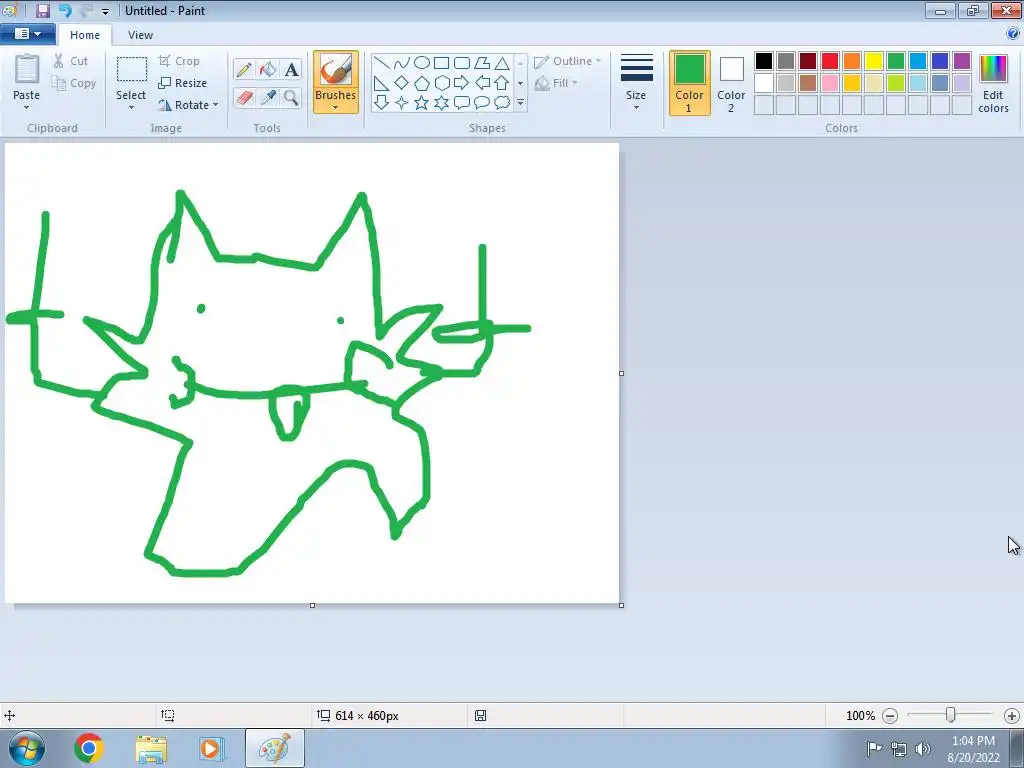The image size is (1024, 768).
Task: Select the Line shape
Action: (x=381, y=63)
